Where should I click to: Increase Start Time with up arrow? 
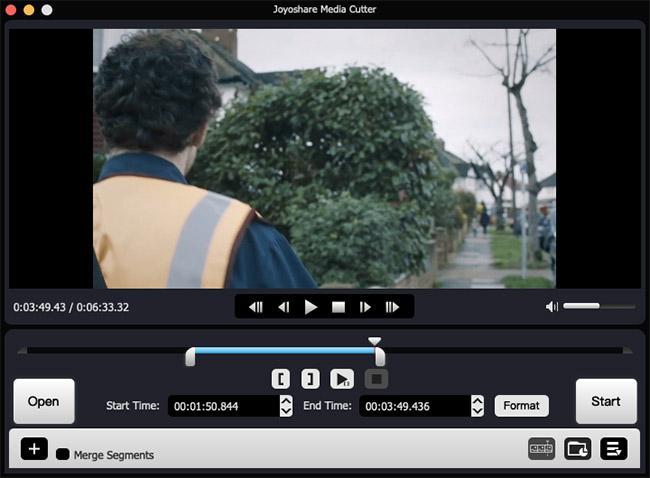pyautogui.click(x=286, y=400)
